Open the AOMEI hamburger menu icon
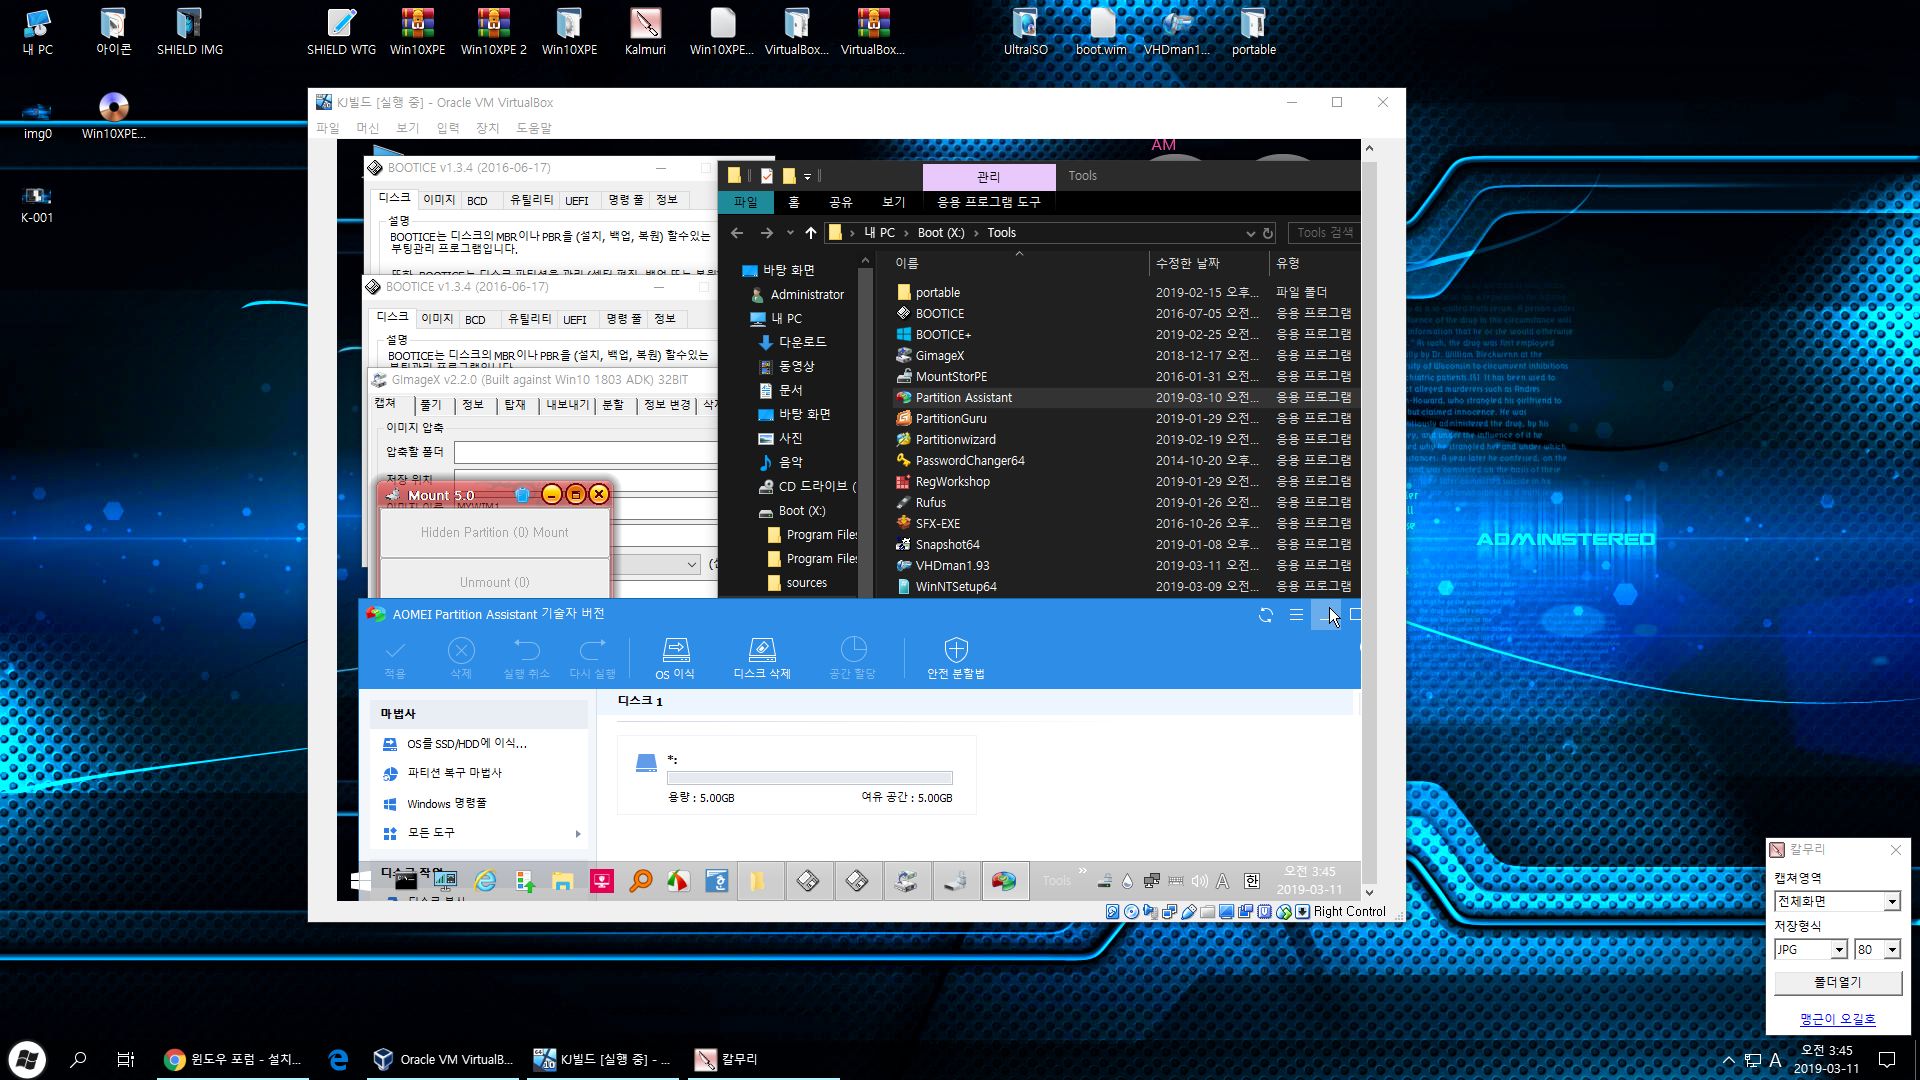Screen dimensions: 1920x1080 (x=1296, y=615)
